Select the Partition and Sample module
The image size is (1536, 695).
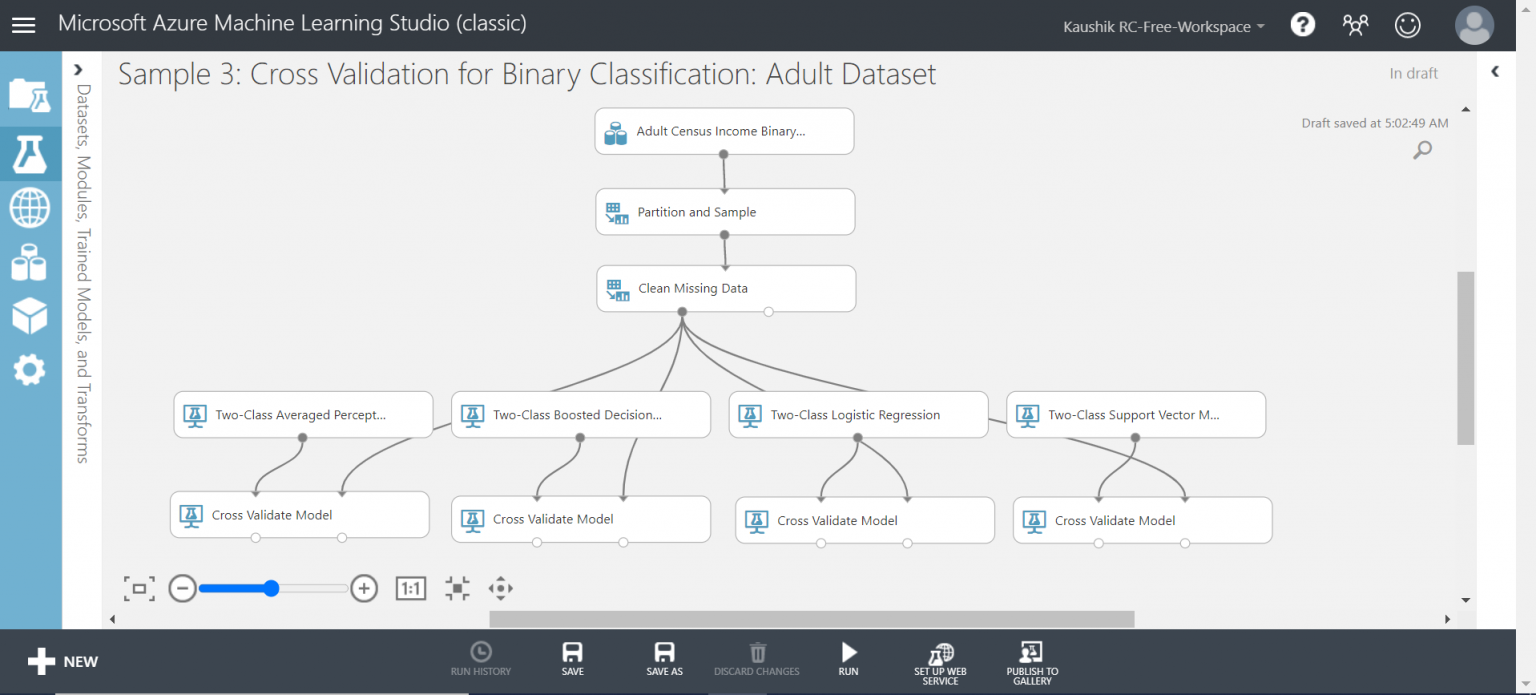tap(725, 212)
